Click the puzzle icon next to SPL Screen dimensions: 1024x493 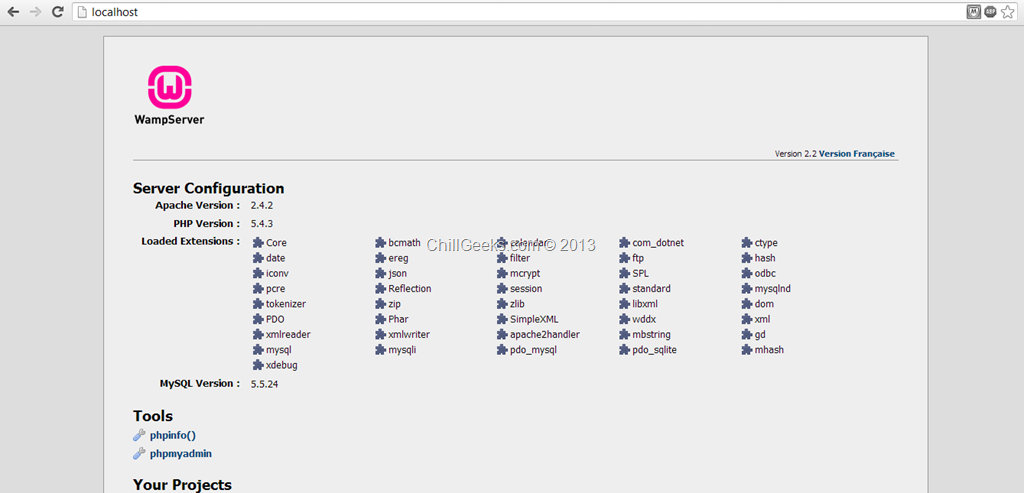tap(624, 273)
